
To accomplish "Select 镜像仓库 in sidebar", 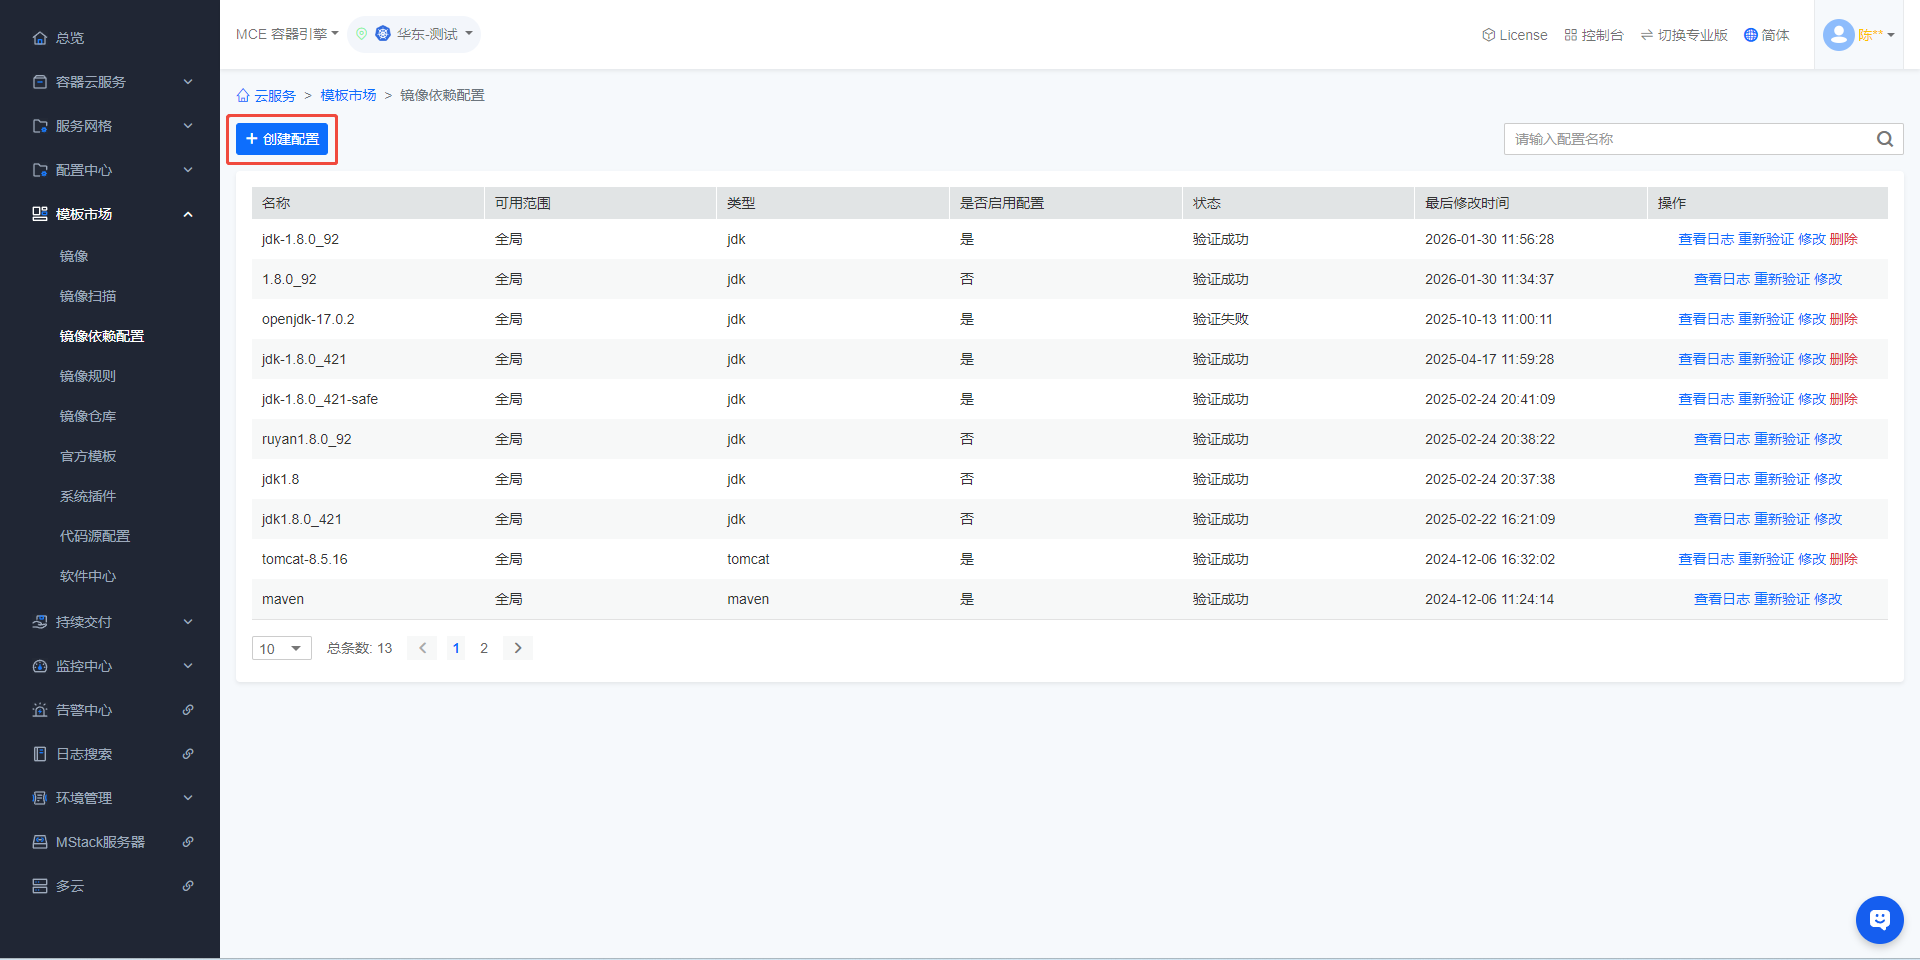I will tap(88, 416).
